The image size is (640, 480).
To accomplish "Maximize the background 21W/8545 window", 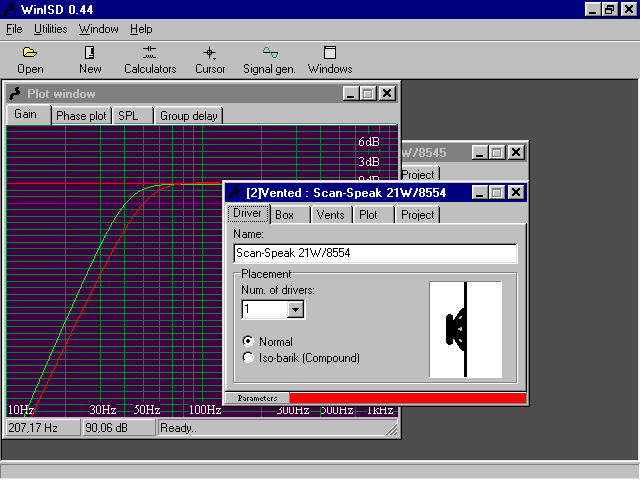I will 497,152.
